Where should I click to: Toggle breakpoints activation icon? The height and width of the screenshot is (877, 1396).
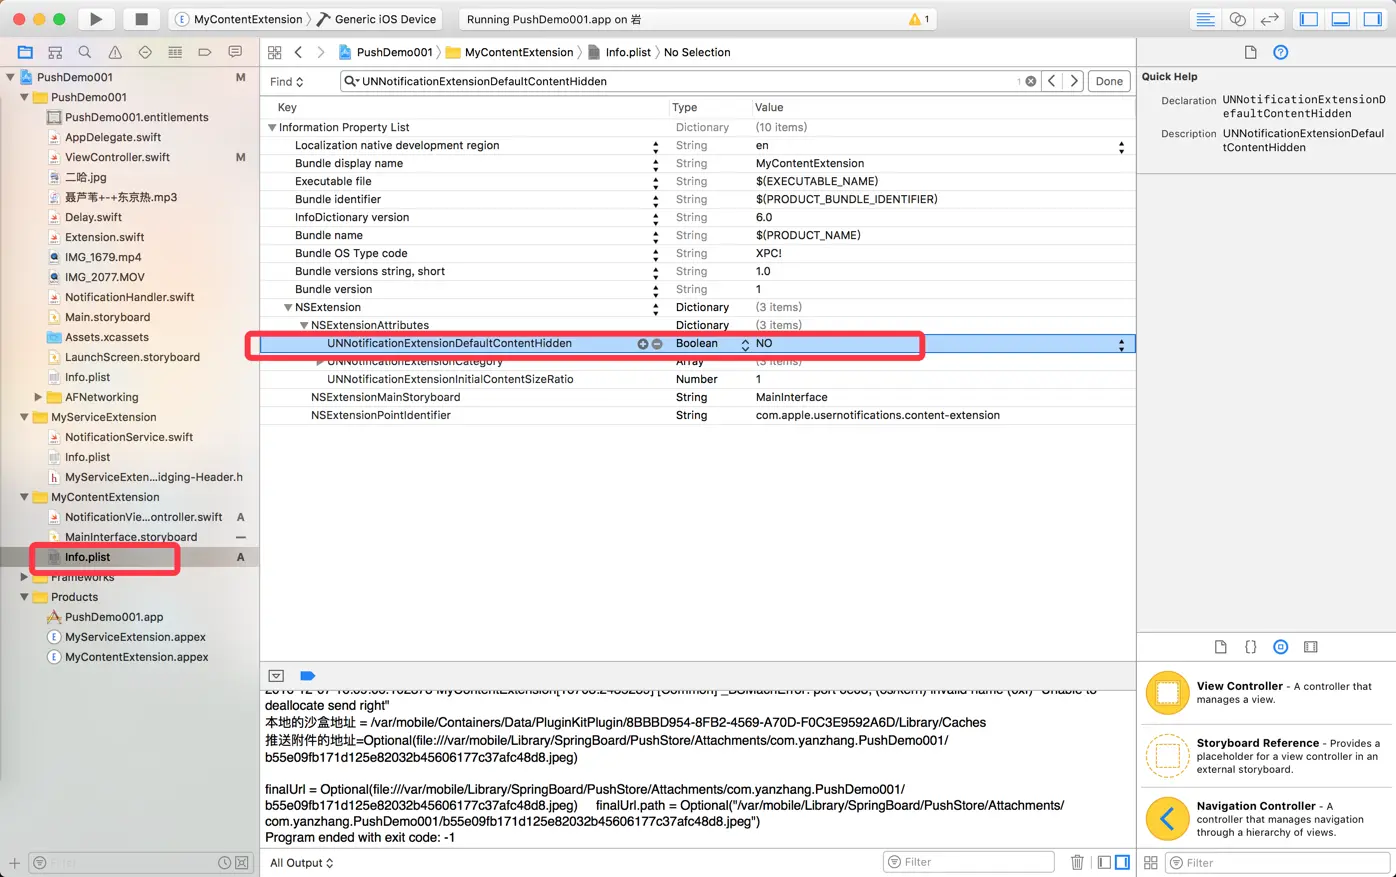click(307, 676)
